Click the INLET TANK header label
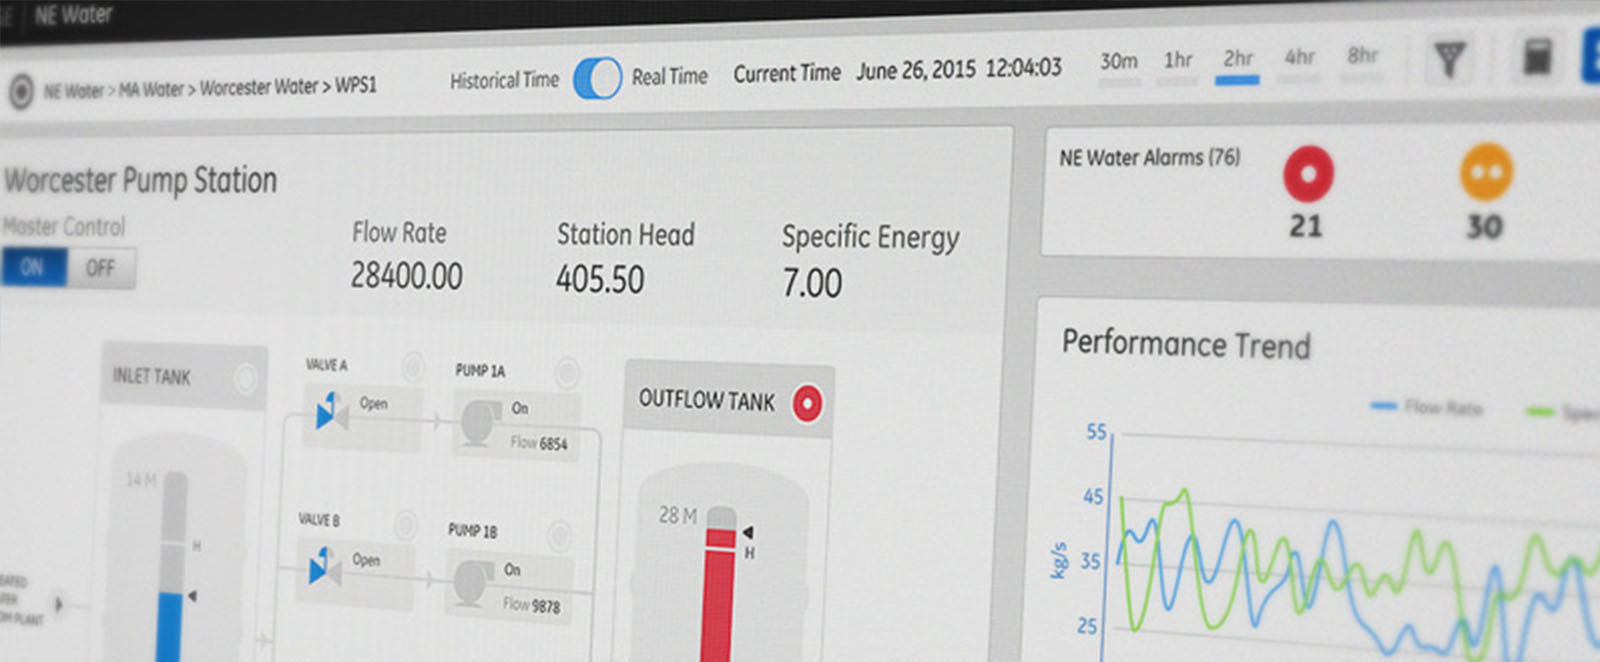 pyautogui.click(x=152, y=376)
